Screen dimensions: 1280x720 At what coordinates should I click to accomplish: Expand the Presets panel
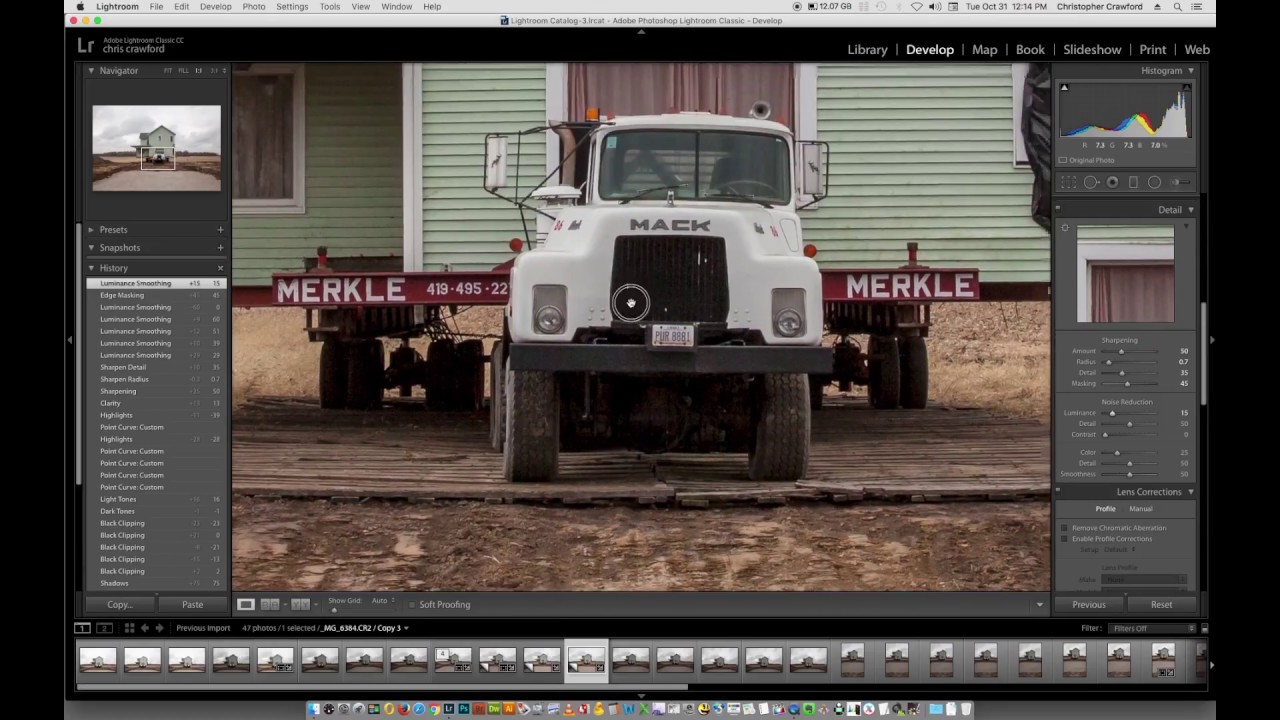coord(91,230)
